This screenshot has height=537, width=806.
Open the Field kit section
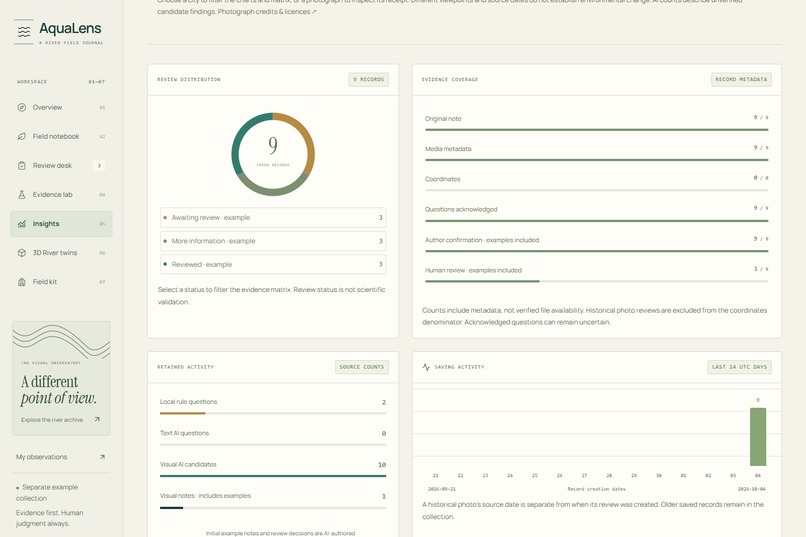pyautogui.click(x=61, y=282)
